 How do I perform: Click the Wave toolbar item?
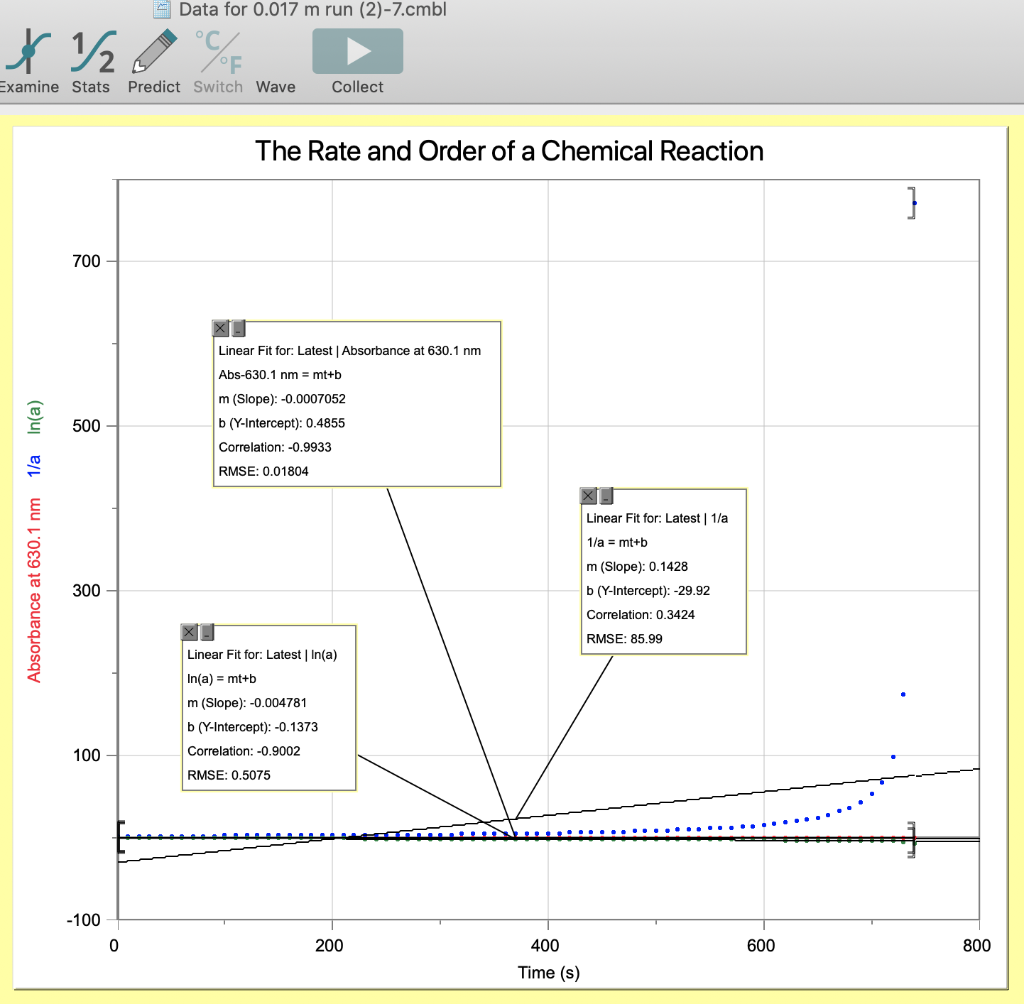[276, 87]
